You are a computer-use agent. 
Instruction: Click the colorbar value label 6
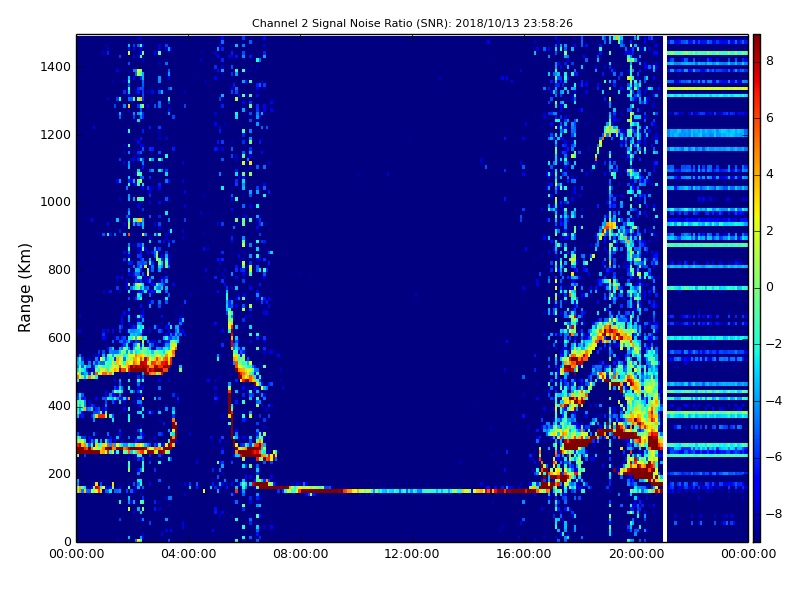tap(770, 118)
